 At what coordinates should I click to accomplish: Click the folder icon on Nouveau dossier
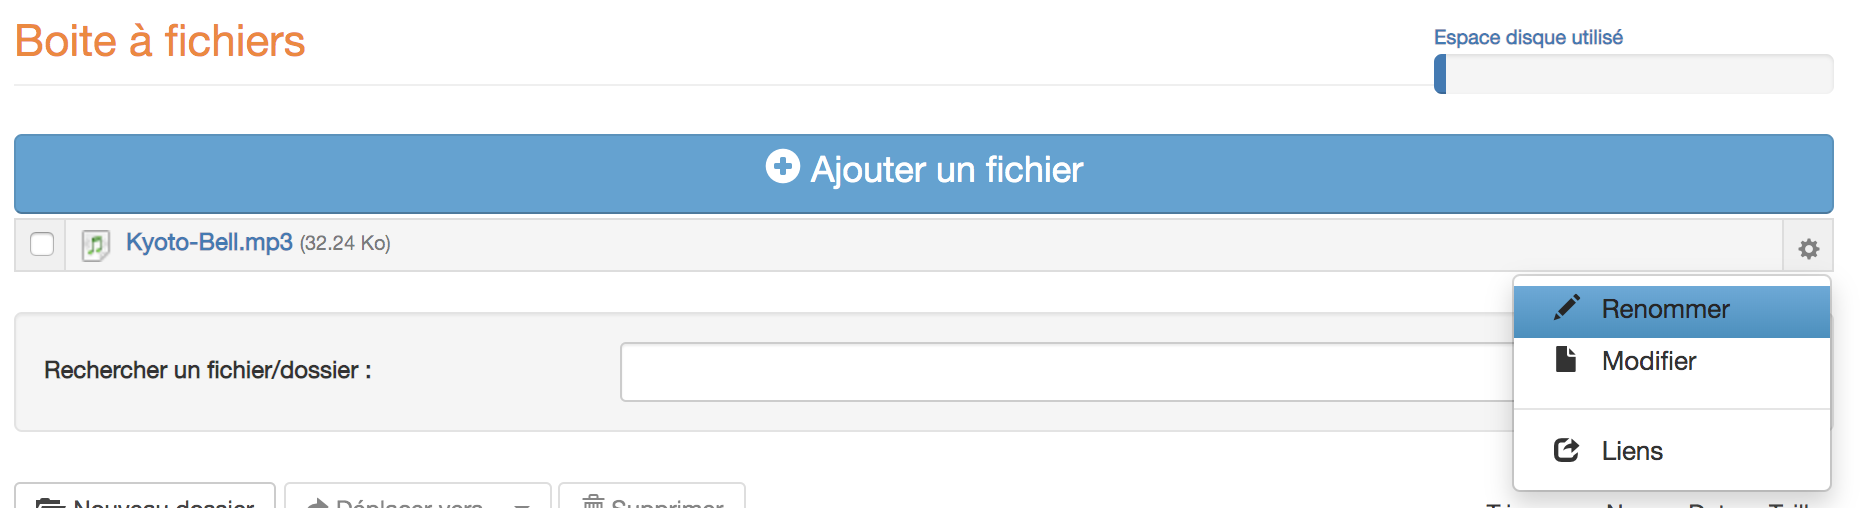coord(50,503)
